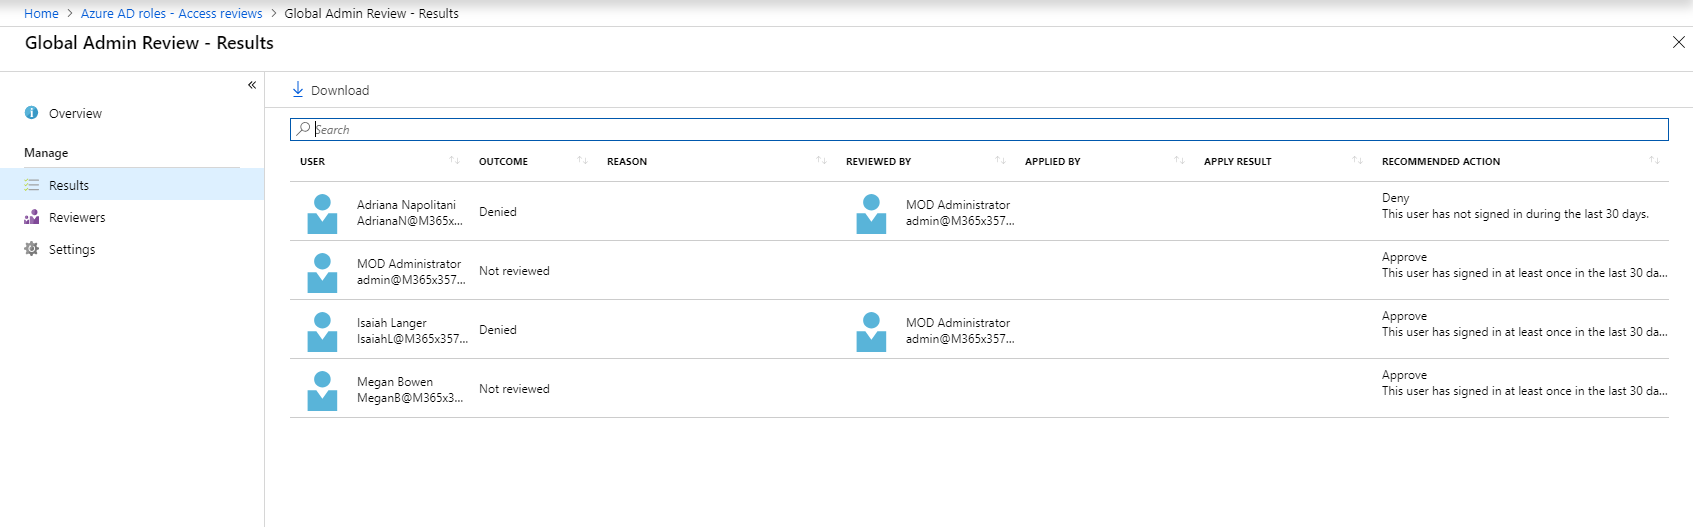Click the Download arrow icon
This screenshot has height=527, width=1693.
[x=297, y=90]
